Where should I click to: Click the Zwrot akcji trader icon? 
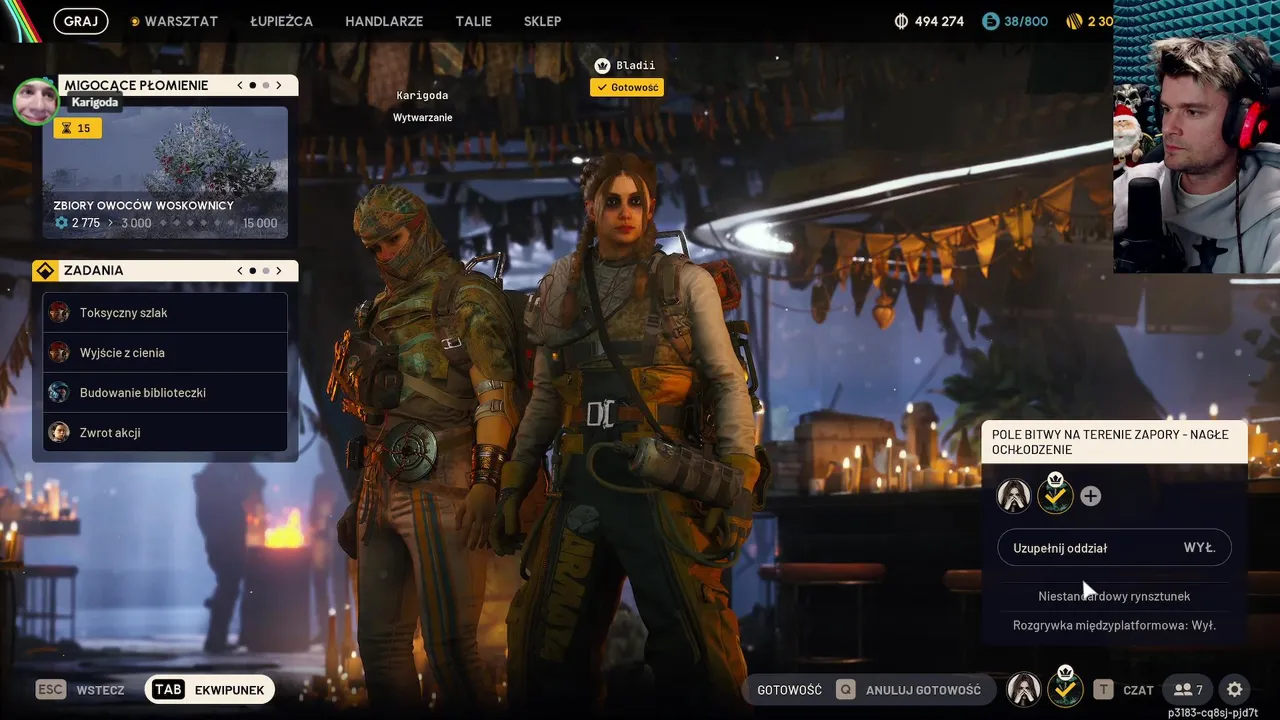tap(59, 433)
